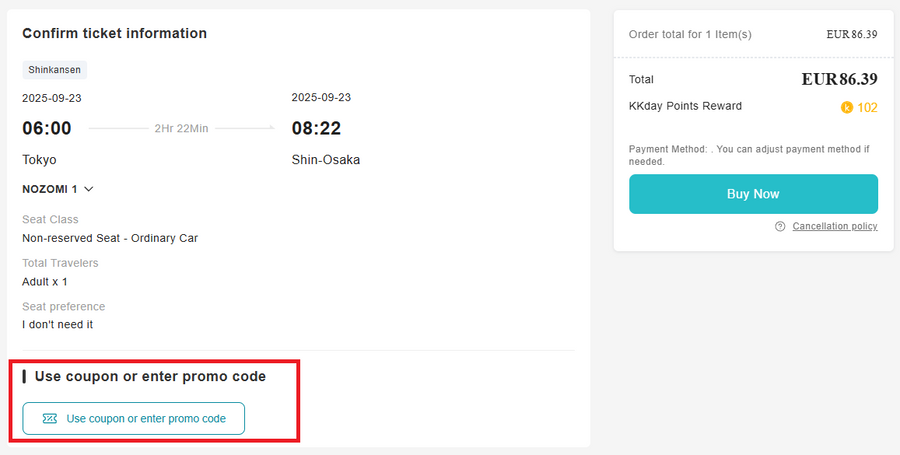Open the Cancellation policy link
This screenshot has height=455, width=900.
(x=834, y=226)
